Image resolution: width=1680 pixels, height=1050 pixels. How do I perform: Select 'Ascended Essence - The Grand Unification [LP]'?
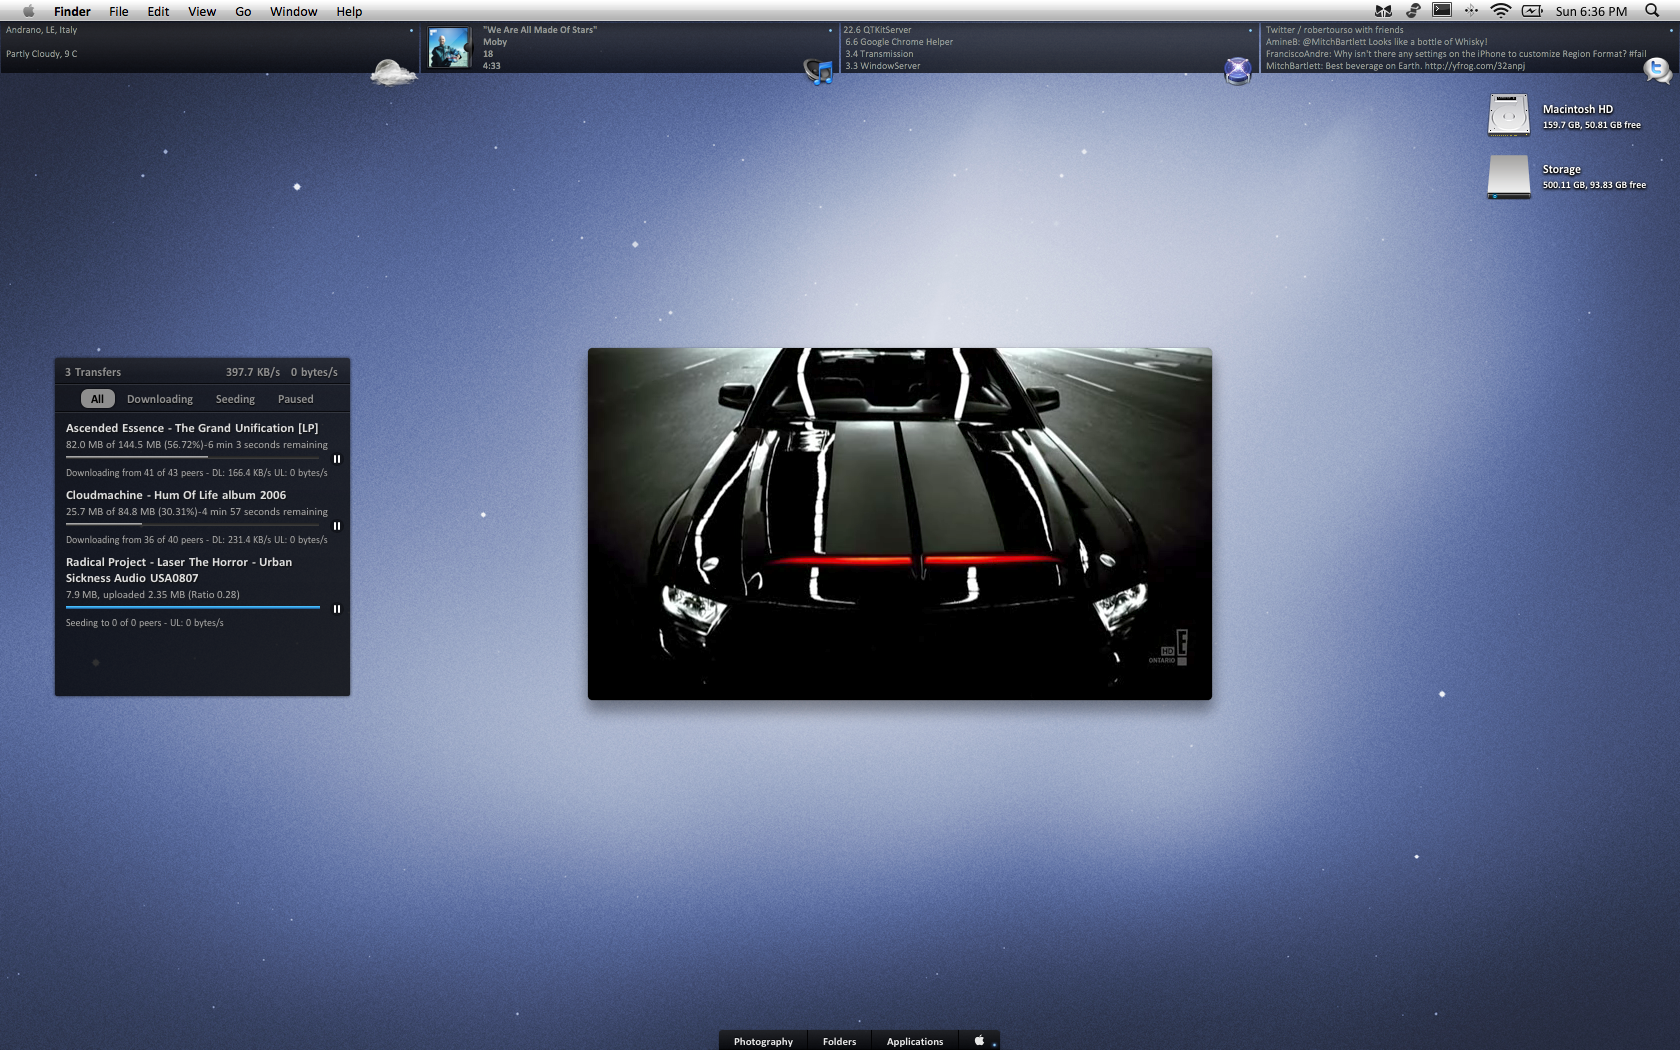(192, 428)
